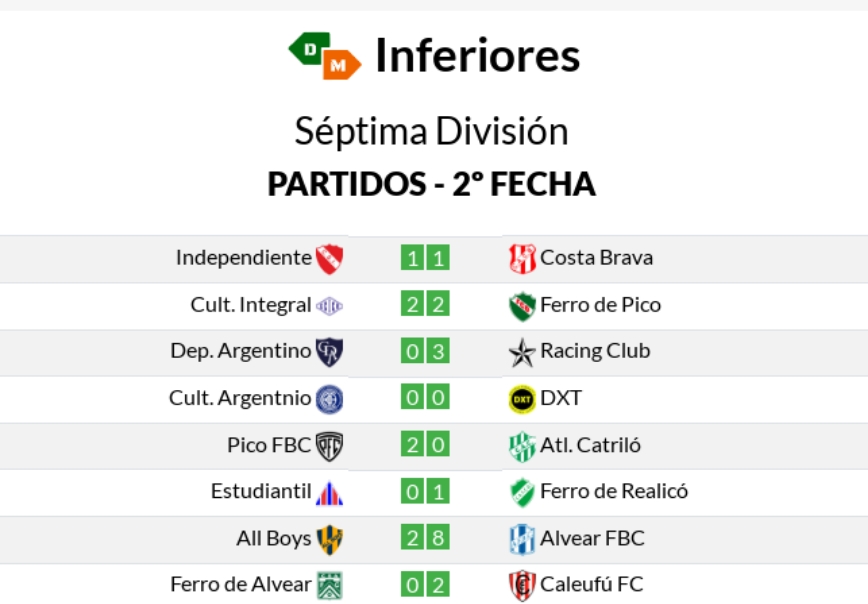868x604 pixels.
Task: Click the Caleufú FC crest
Action: 522,585
